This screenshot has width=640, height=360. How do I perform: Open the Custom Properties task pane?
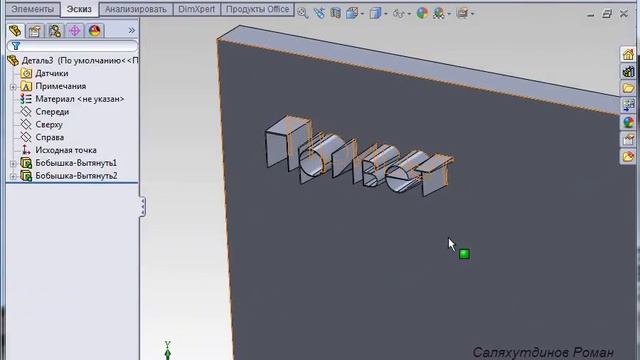[x=628, y=139]
